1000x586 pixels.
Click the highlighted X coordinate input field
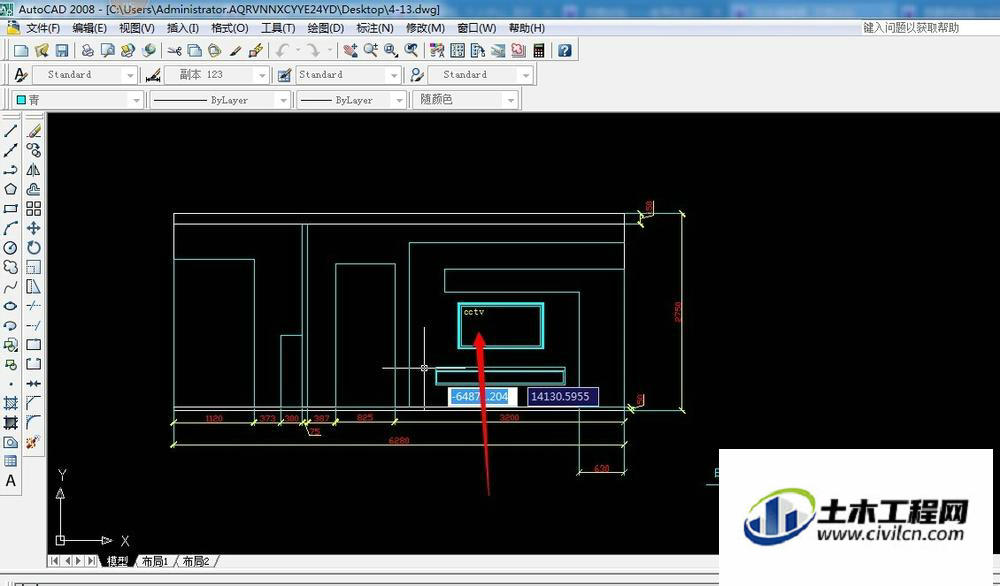pos(482,397)
